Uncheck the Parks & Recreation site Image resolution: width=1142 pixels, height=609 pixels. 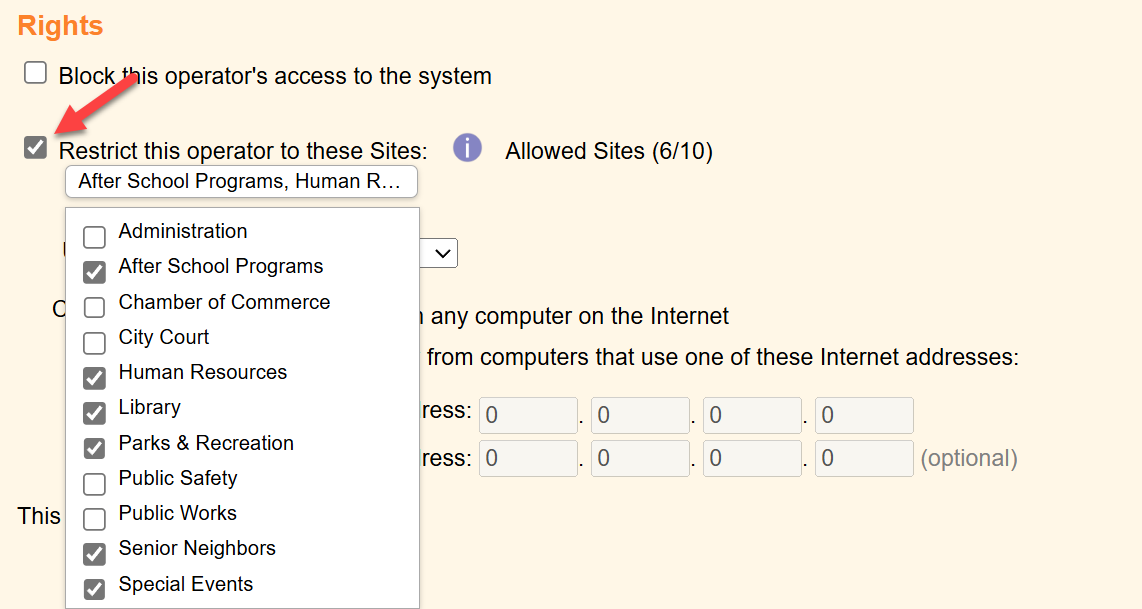94,448
